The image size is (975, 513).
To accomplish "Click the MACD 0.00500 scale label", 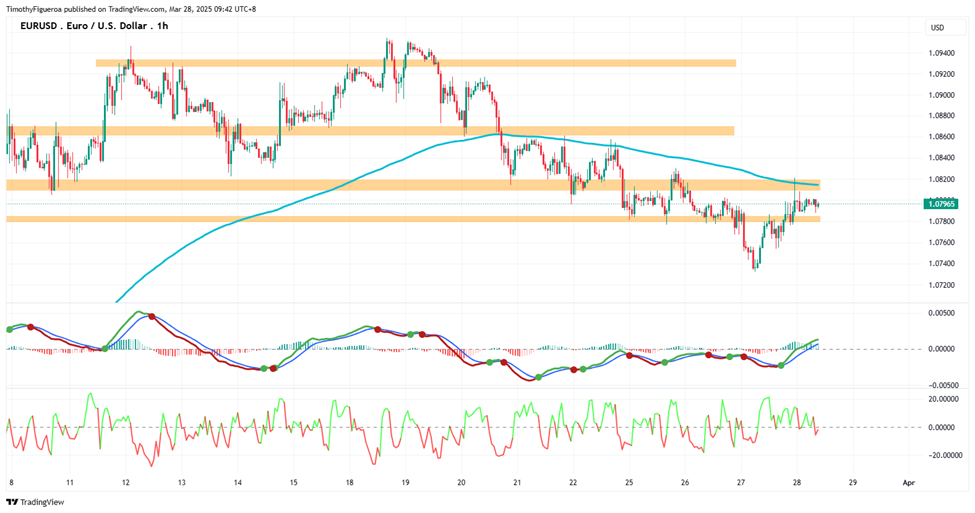I will [941, 313].
